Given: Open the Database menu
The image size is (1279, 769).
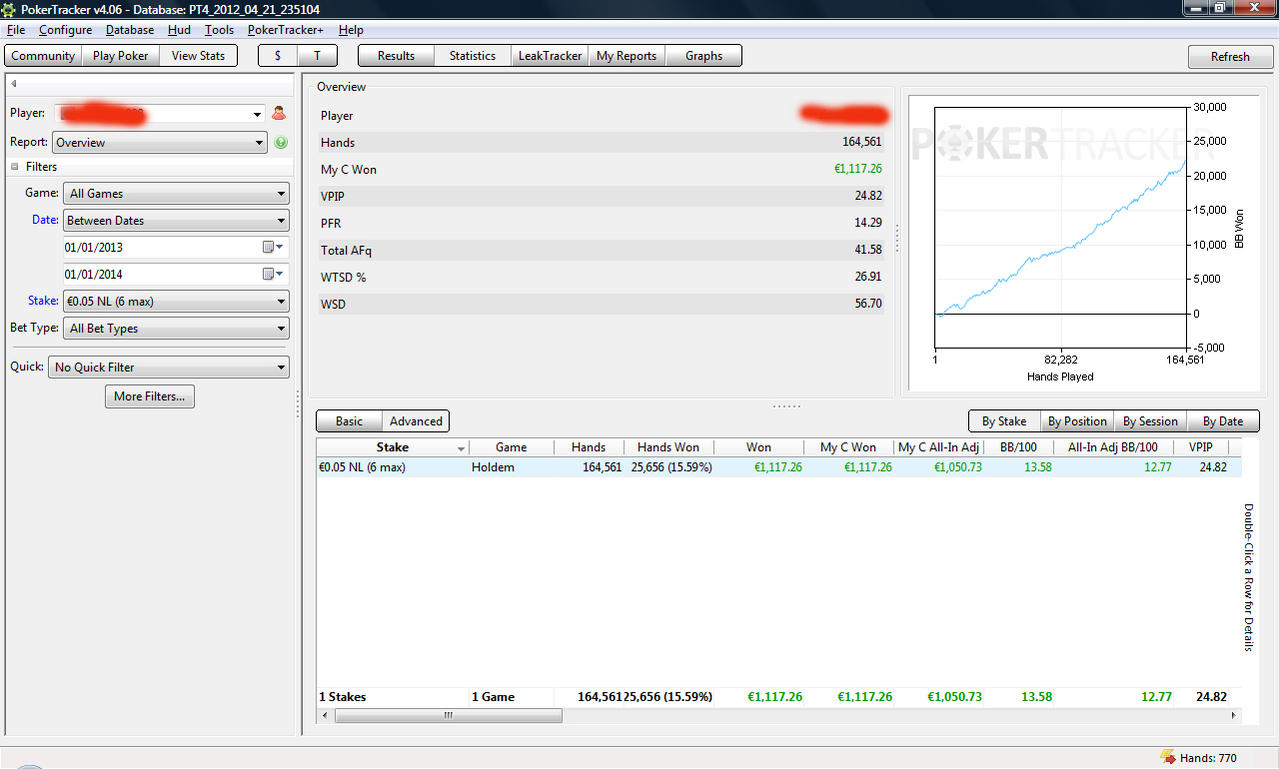Looking at the screenshot, I should click(x=130, y=30).
